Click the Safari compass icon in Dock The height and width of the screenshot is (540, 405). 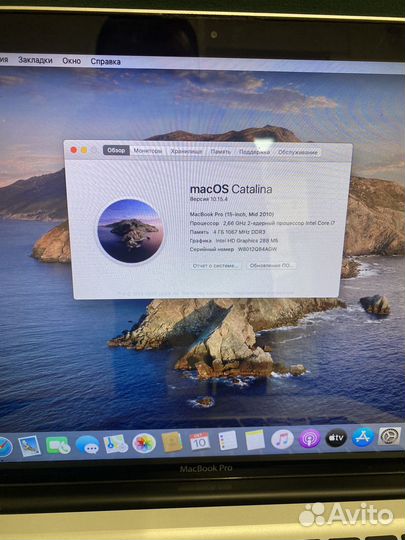5,447
